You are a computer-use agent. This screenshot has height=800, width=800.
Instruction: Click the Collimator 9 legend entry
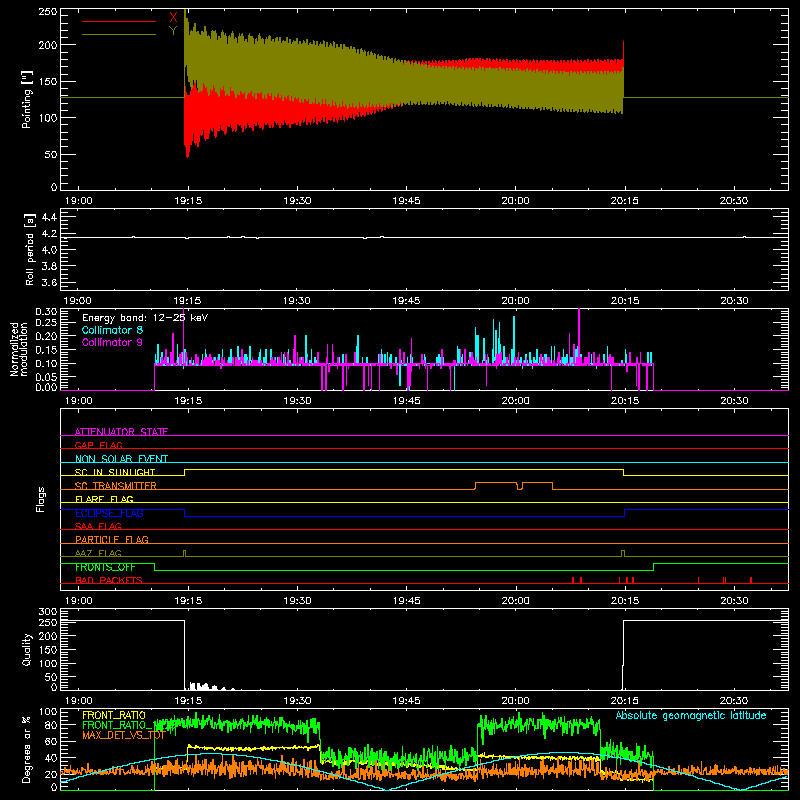pos(112,342)
